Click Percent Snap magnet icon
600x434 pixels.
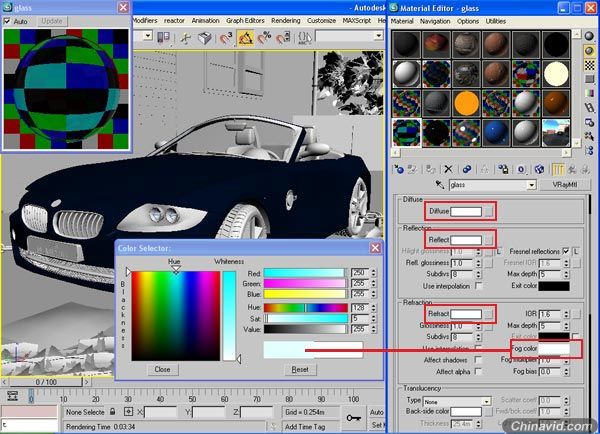264,38
